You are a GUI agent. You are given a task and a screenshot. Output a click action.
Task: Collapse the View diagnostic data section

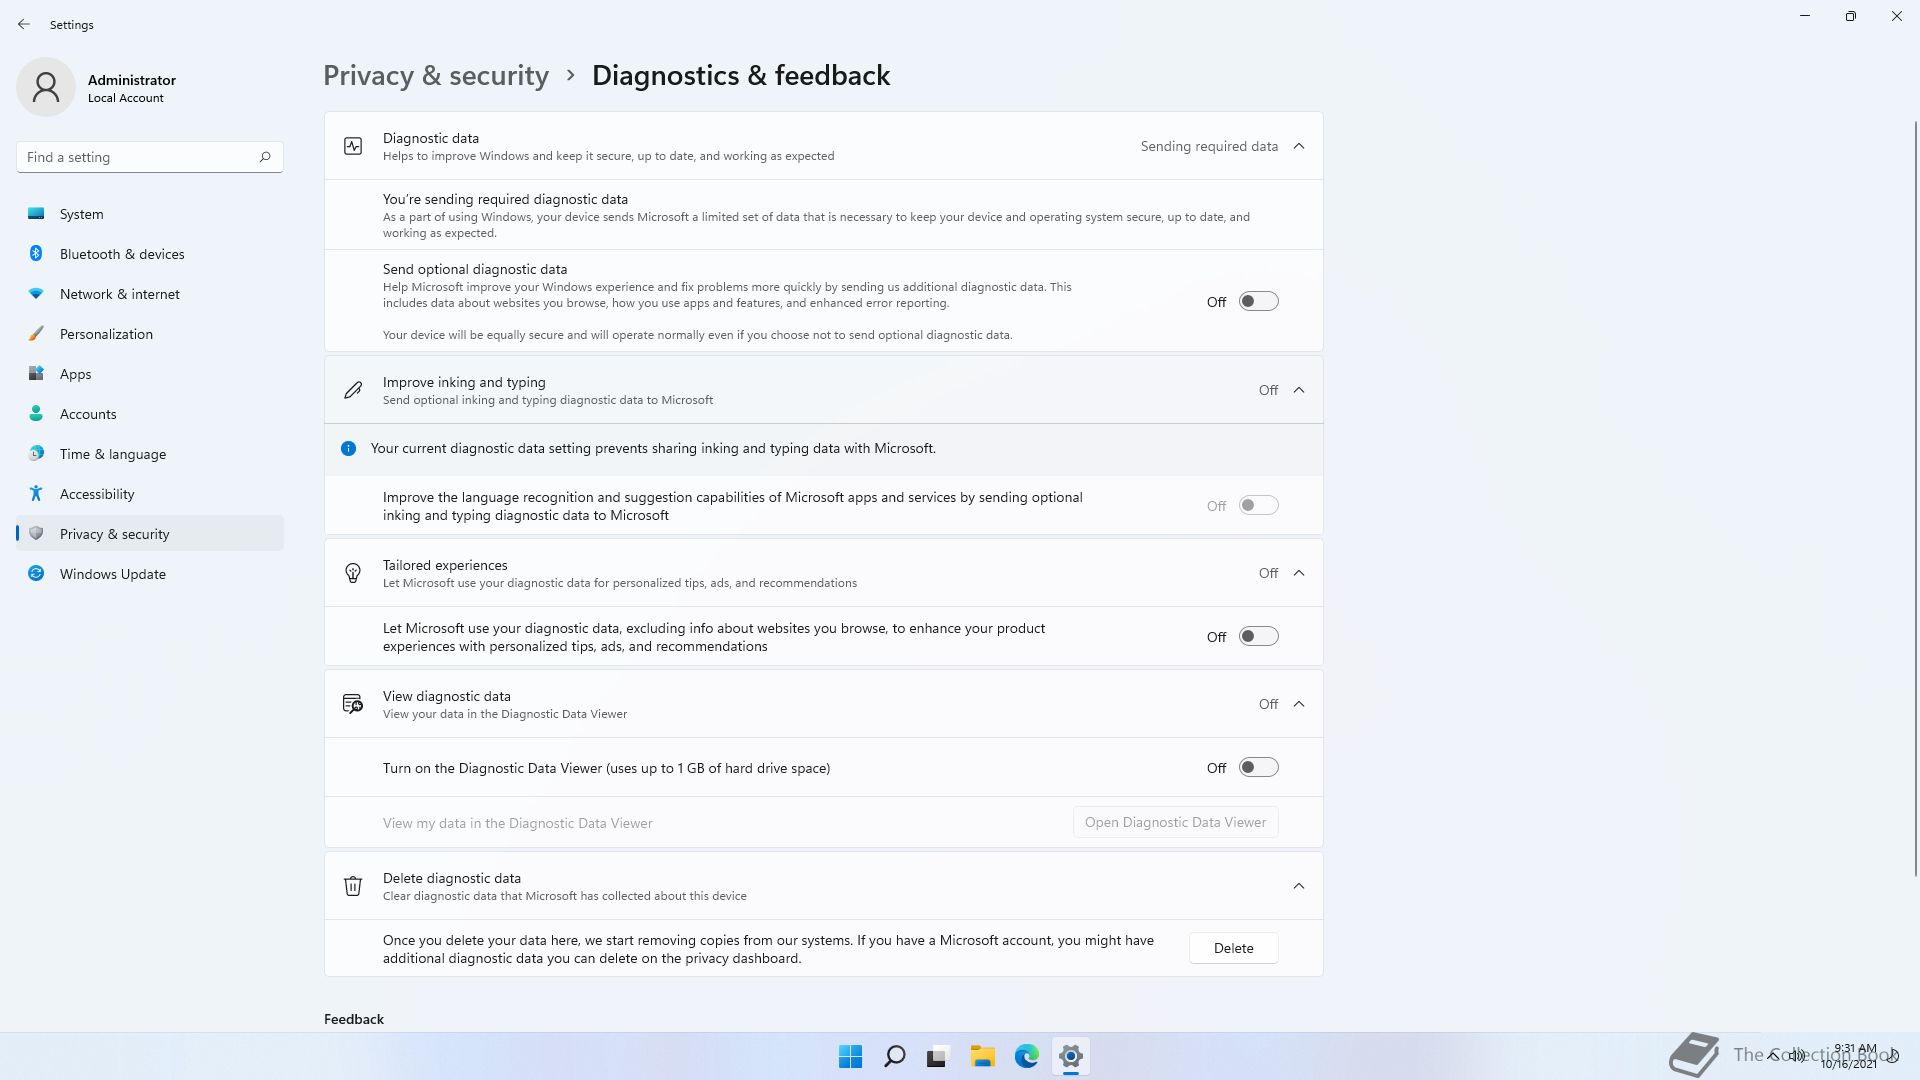click(x=1299, y=704)
